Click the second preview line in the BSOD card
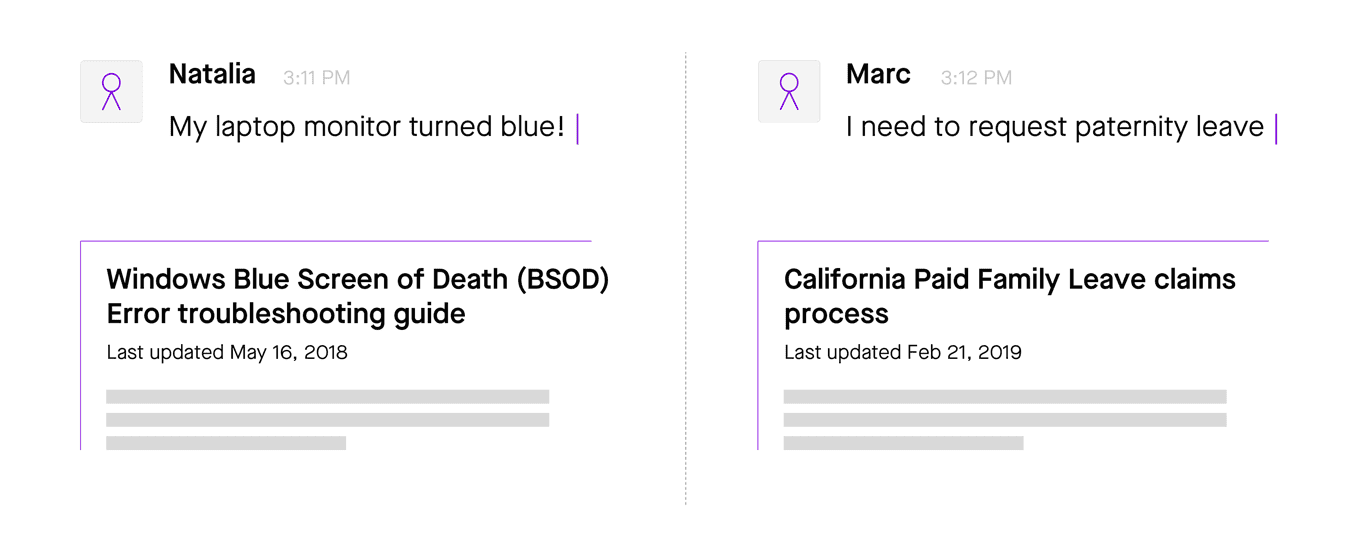Image resolution: width=1366 pixels, height=540 pixels. pos(327,420)
